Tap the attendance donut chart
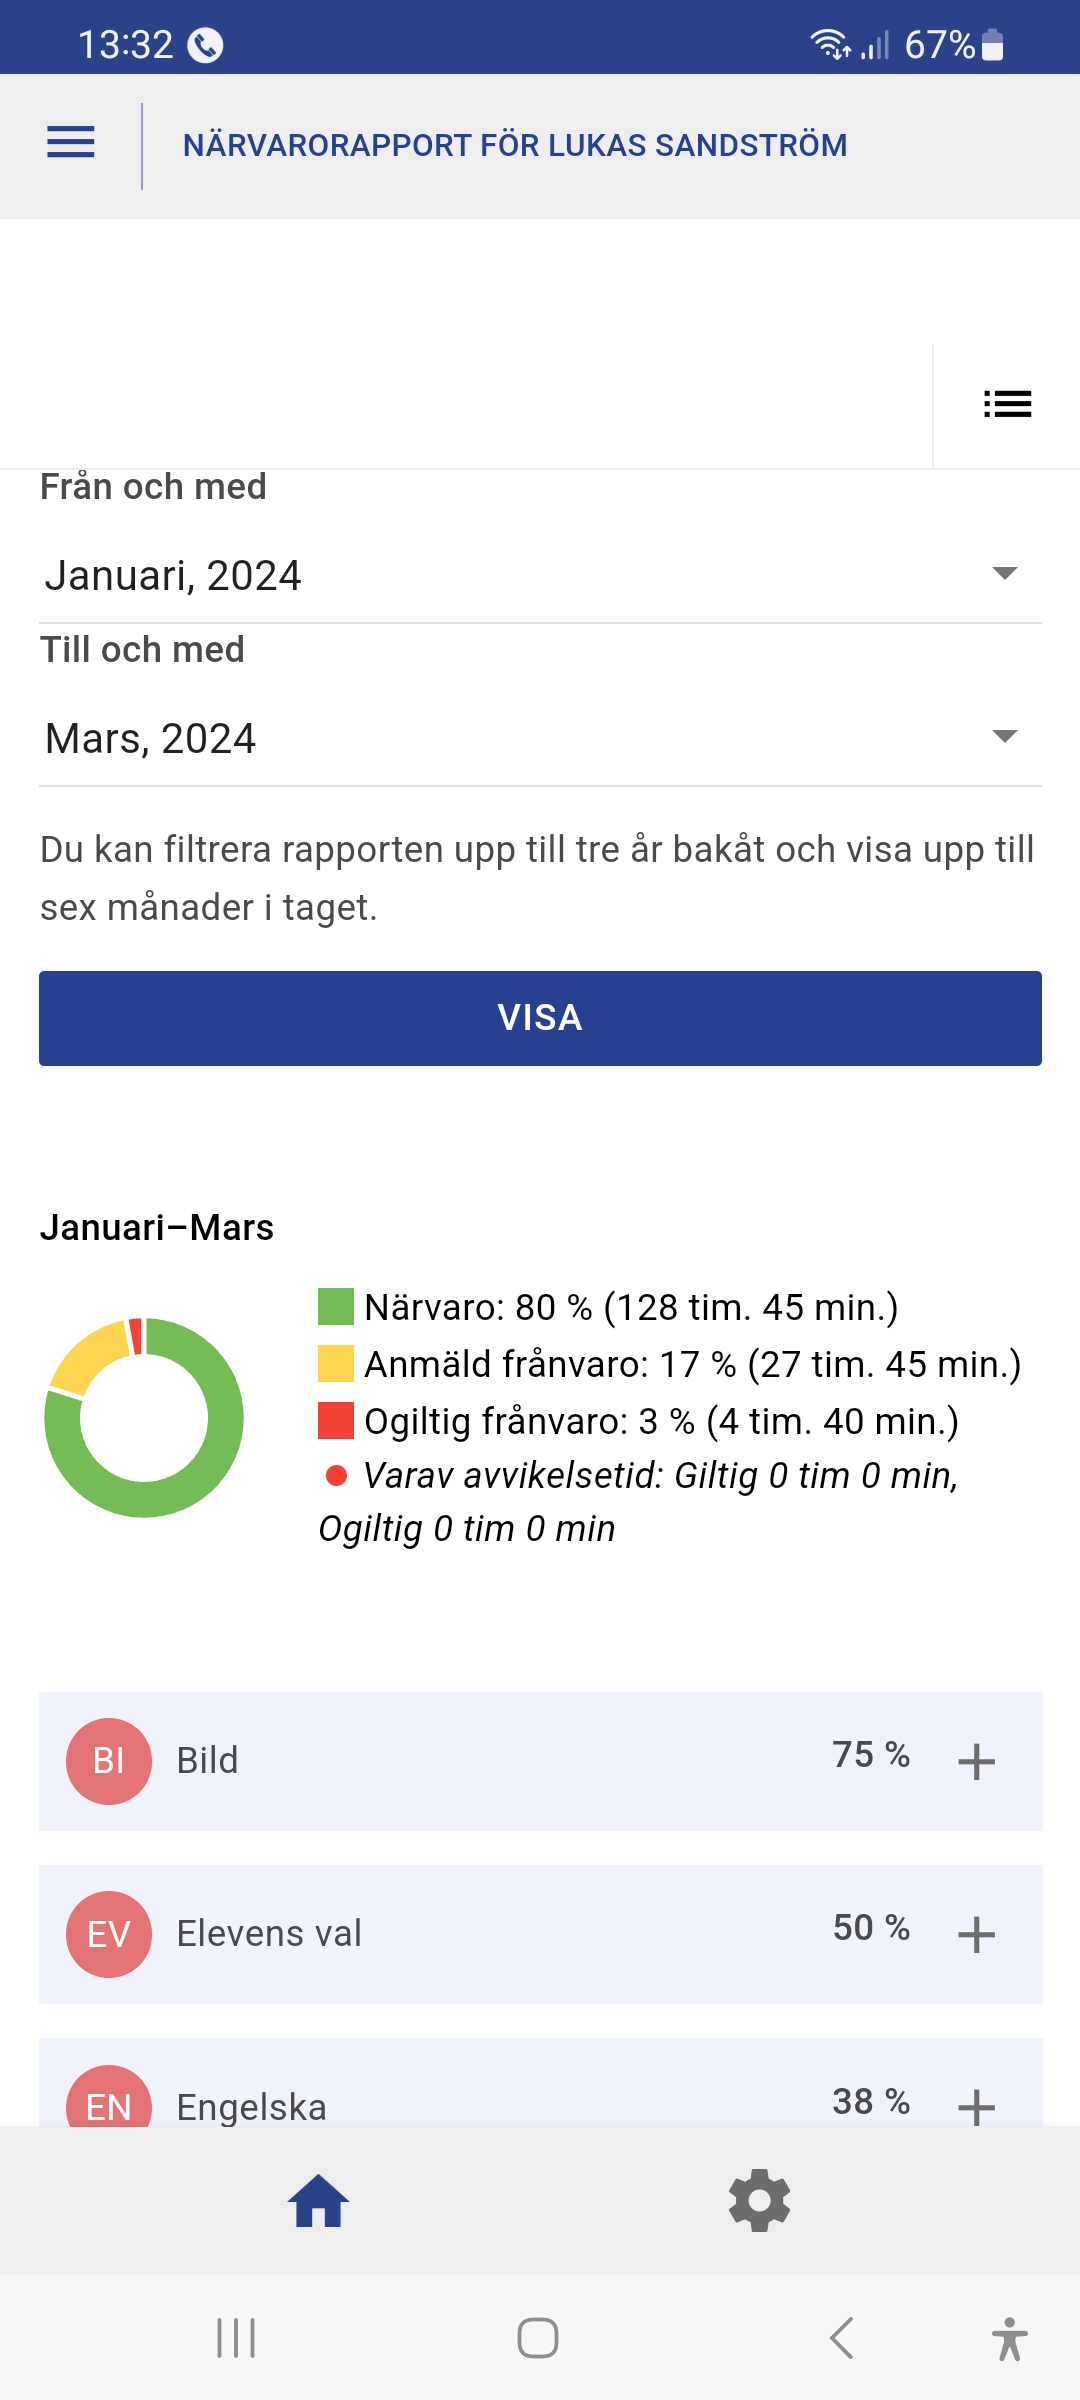1080x2400 pixels. [144, 1418]
